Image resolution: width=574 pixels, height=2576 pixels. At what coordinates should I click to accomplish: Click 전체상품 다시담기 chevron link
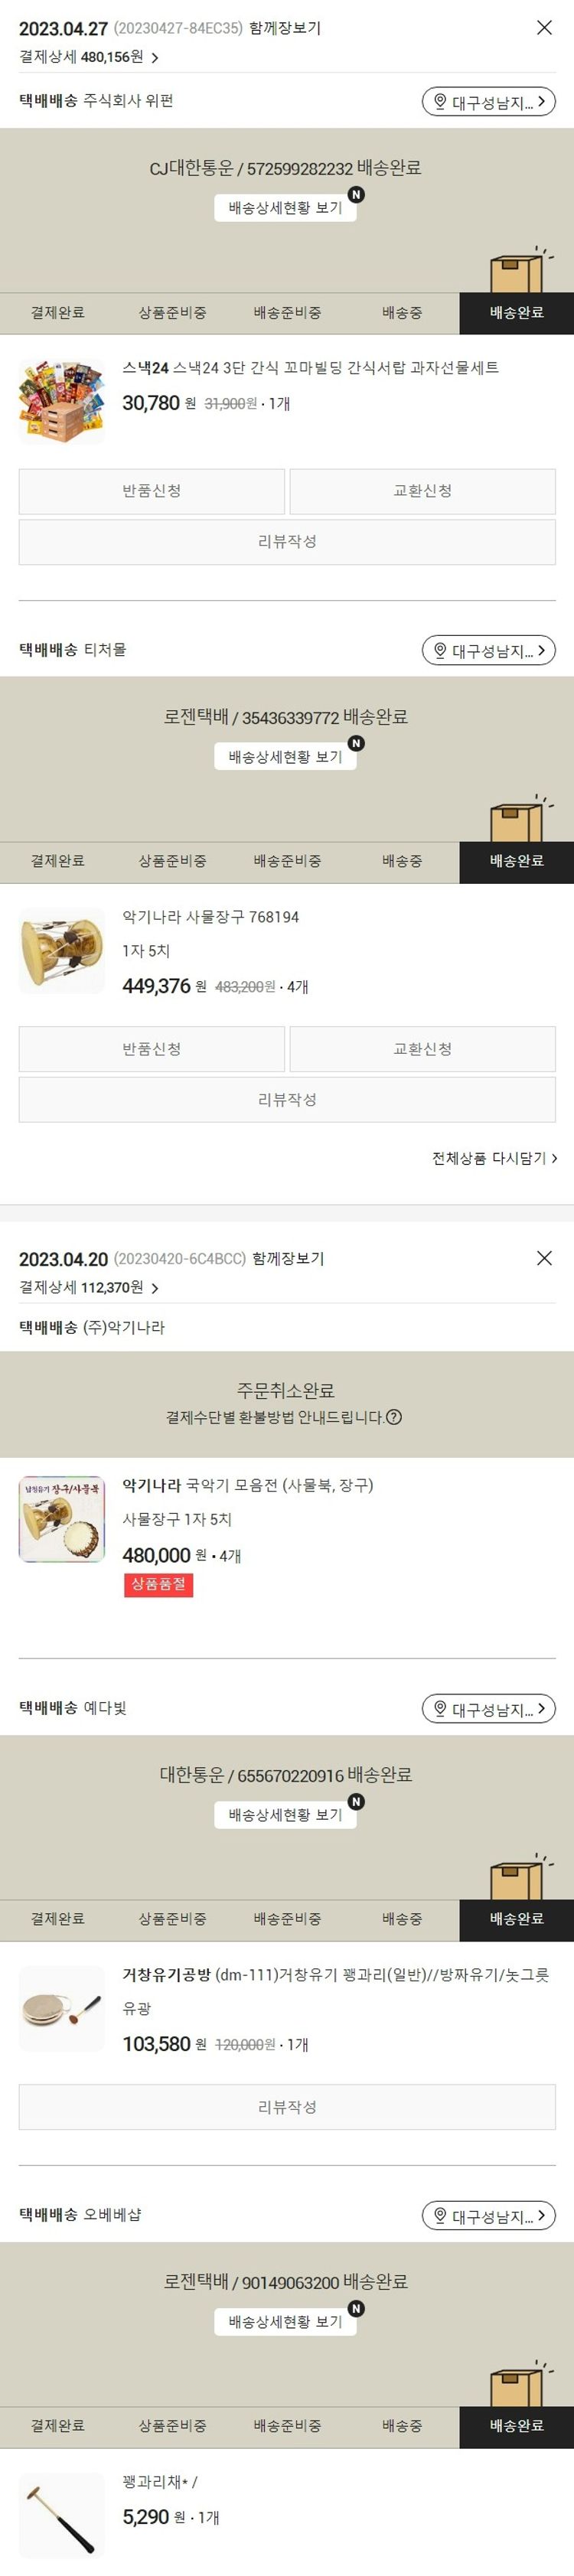click(495, 1158)
